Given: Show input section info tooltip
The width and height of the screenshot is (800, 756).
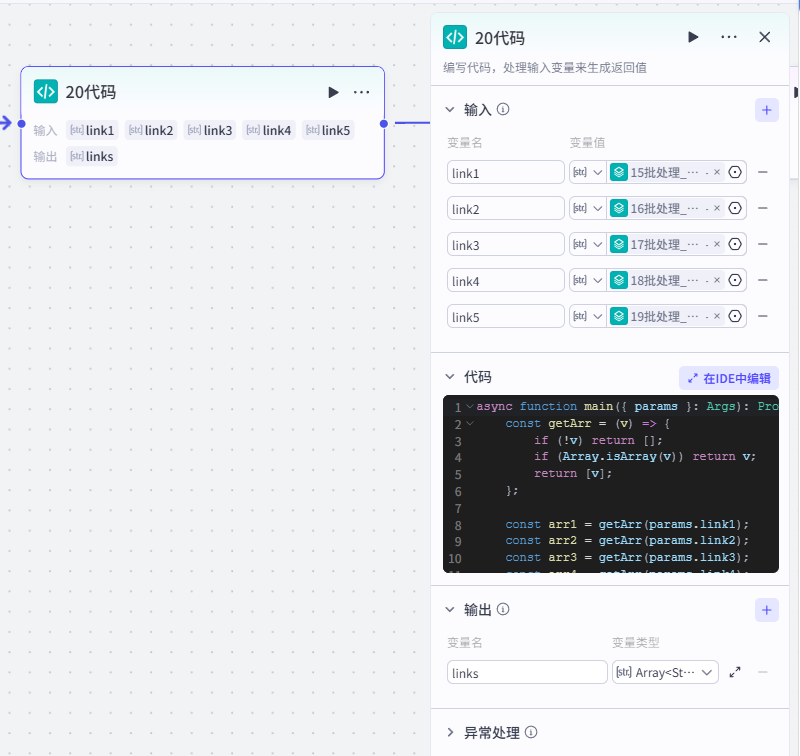Looking at the screenshot, I should 503,110.
